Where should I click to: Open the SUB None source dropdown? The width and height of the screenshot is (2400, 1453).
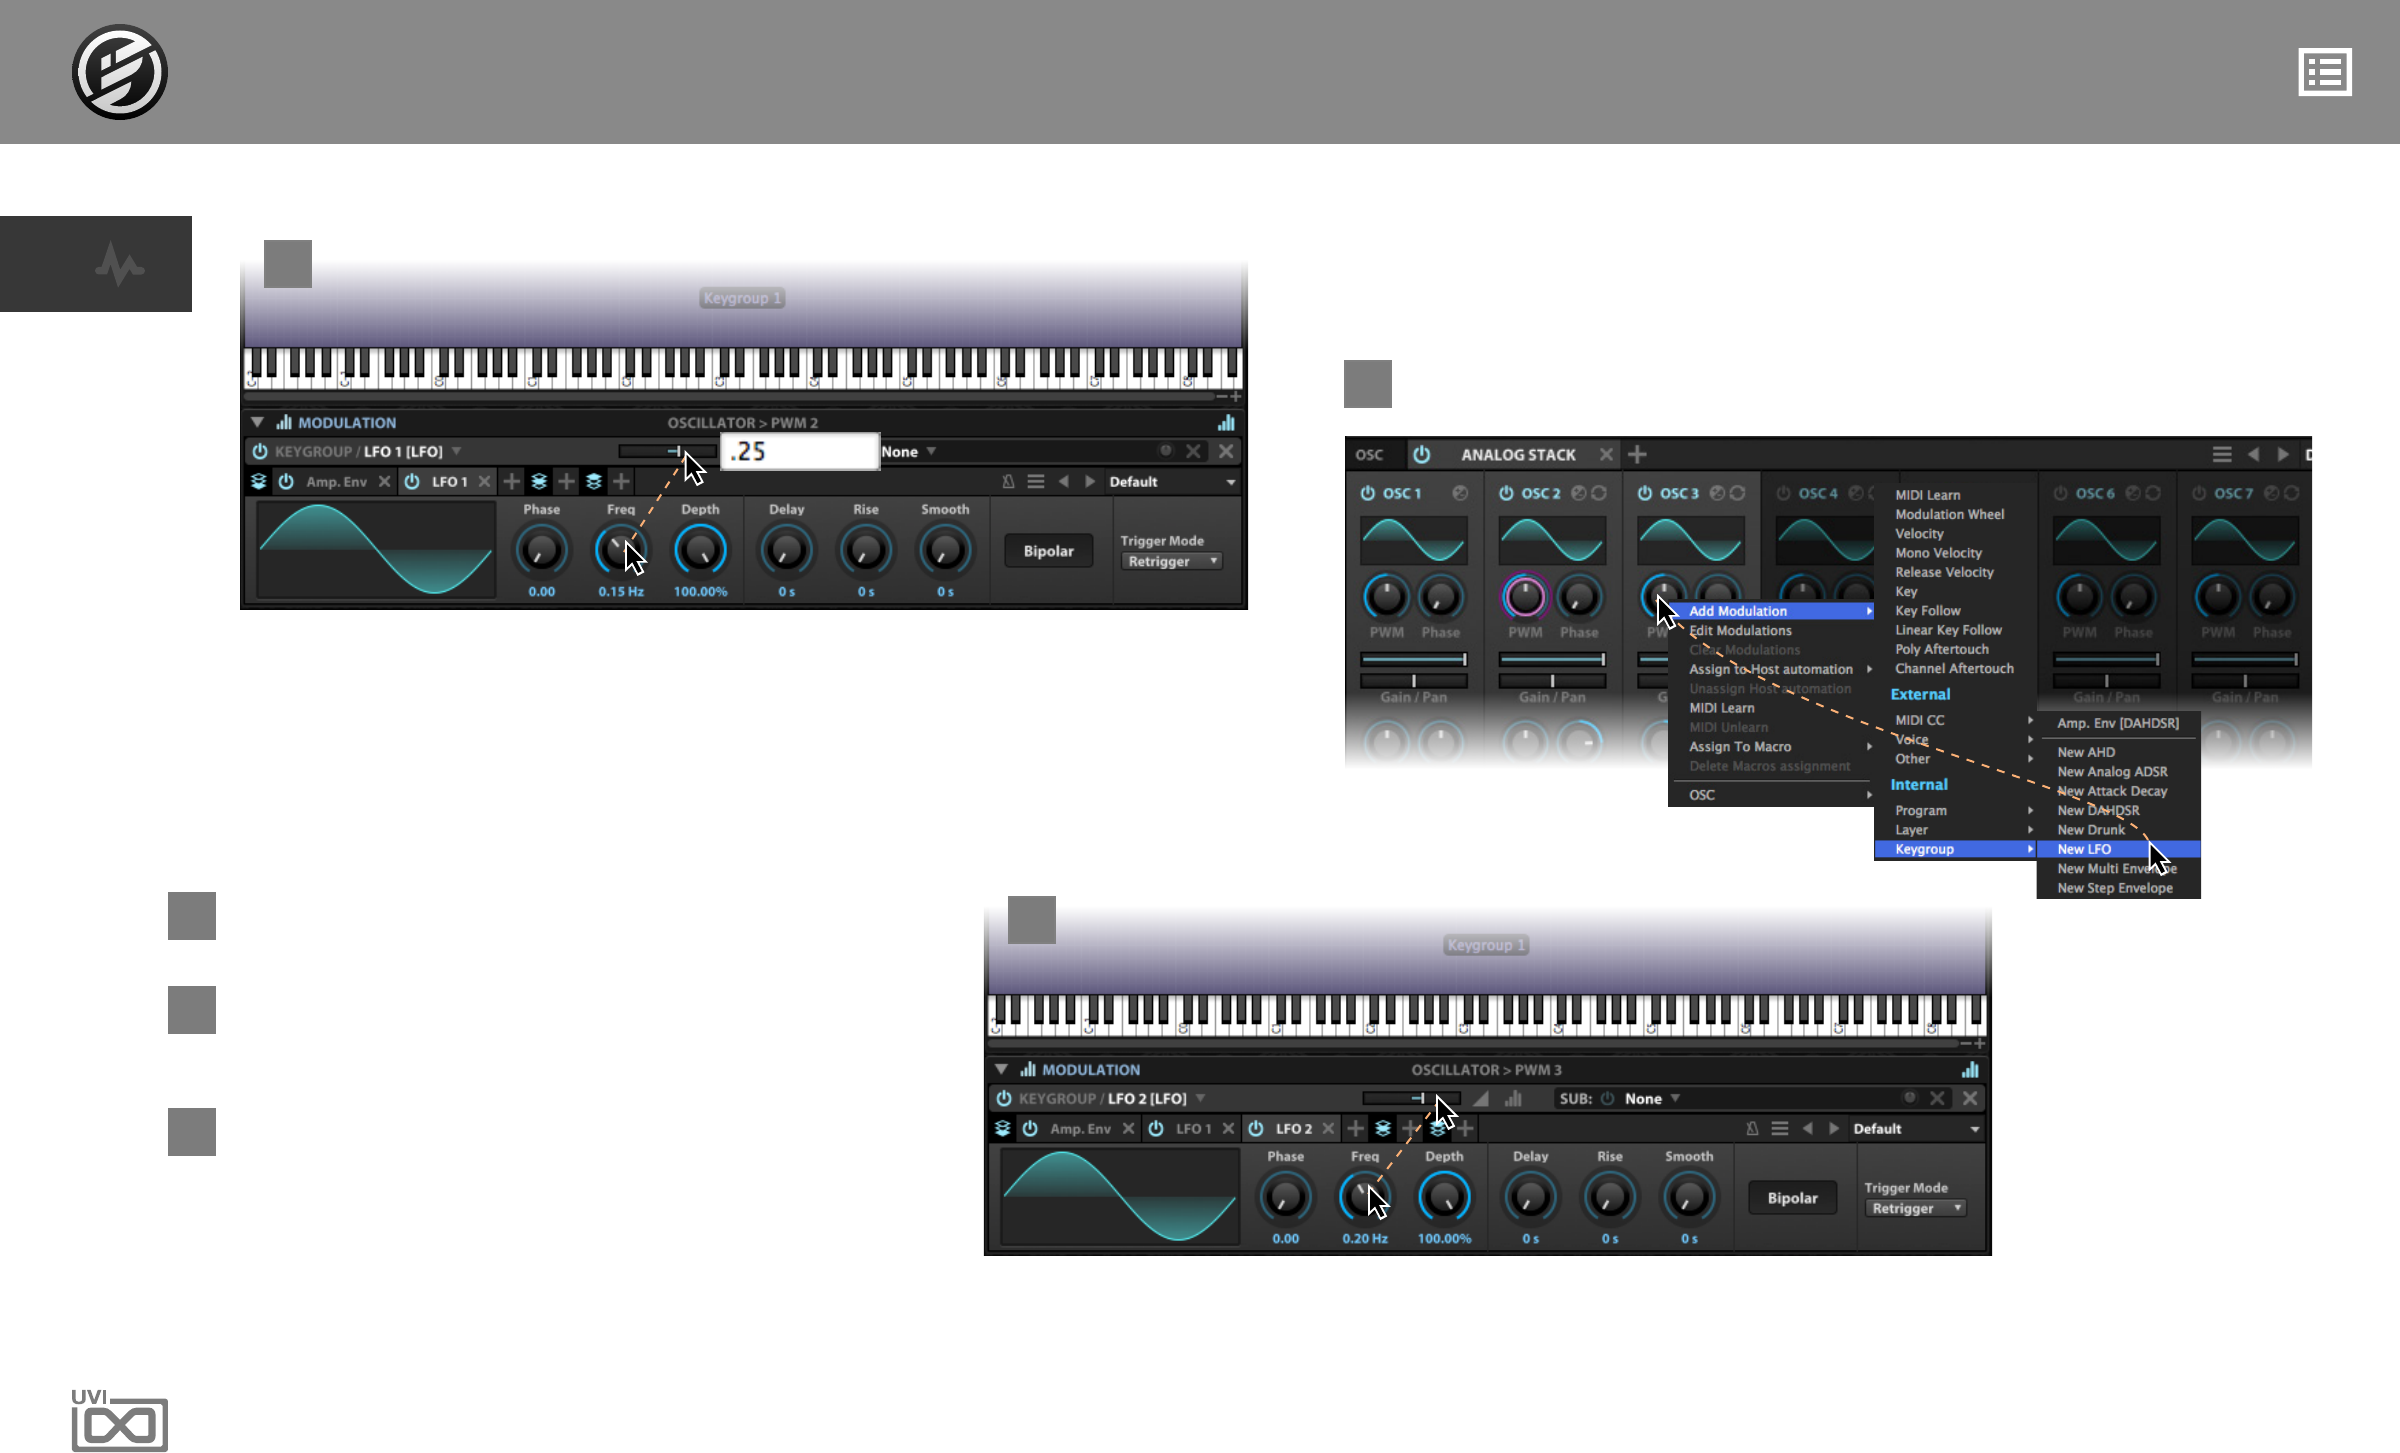click(x=1652, y=1099)
